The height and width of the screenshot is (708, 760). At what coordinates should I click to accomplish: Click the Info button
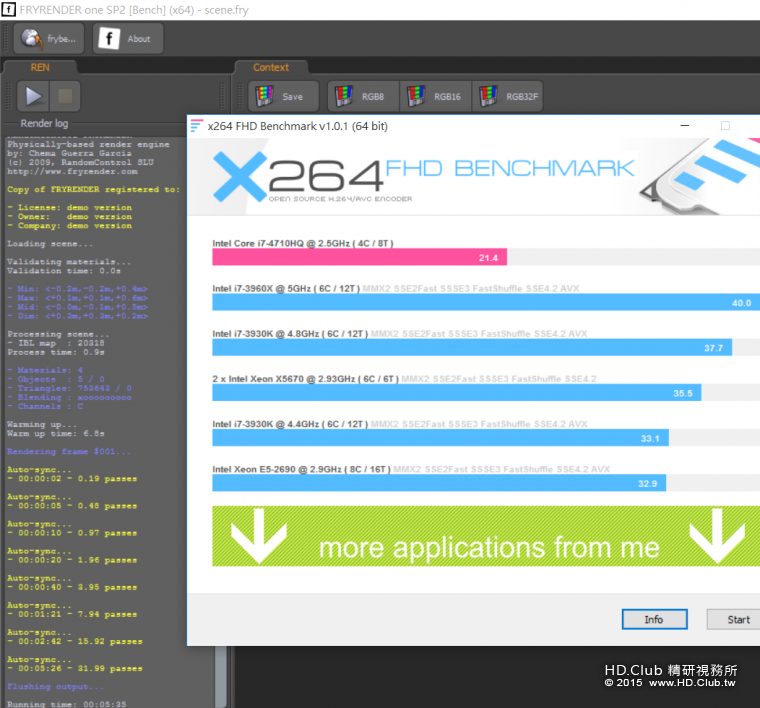click(654, 619)
